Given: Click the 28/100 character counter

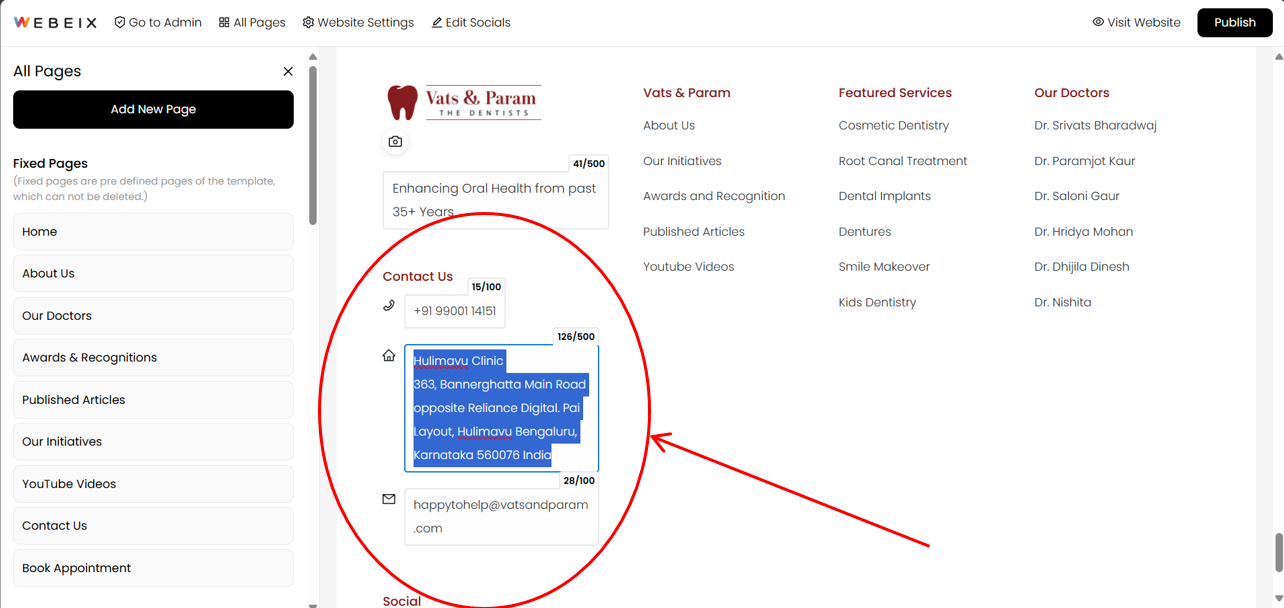Looking at the screenshot, I should click(x=579, y=480).
